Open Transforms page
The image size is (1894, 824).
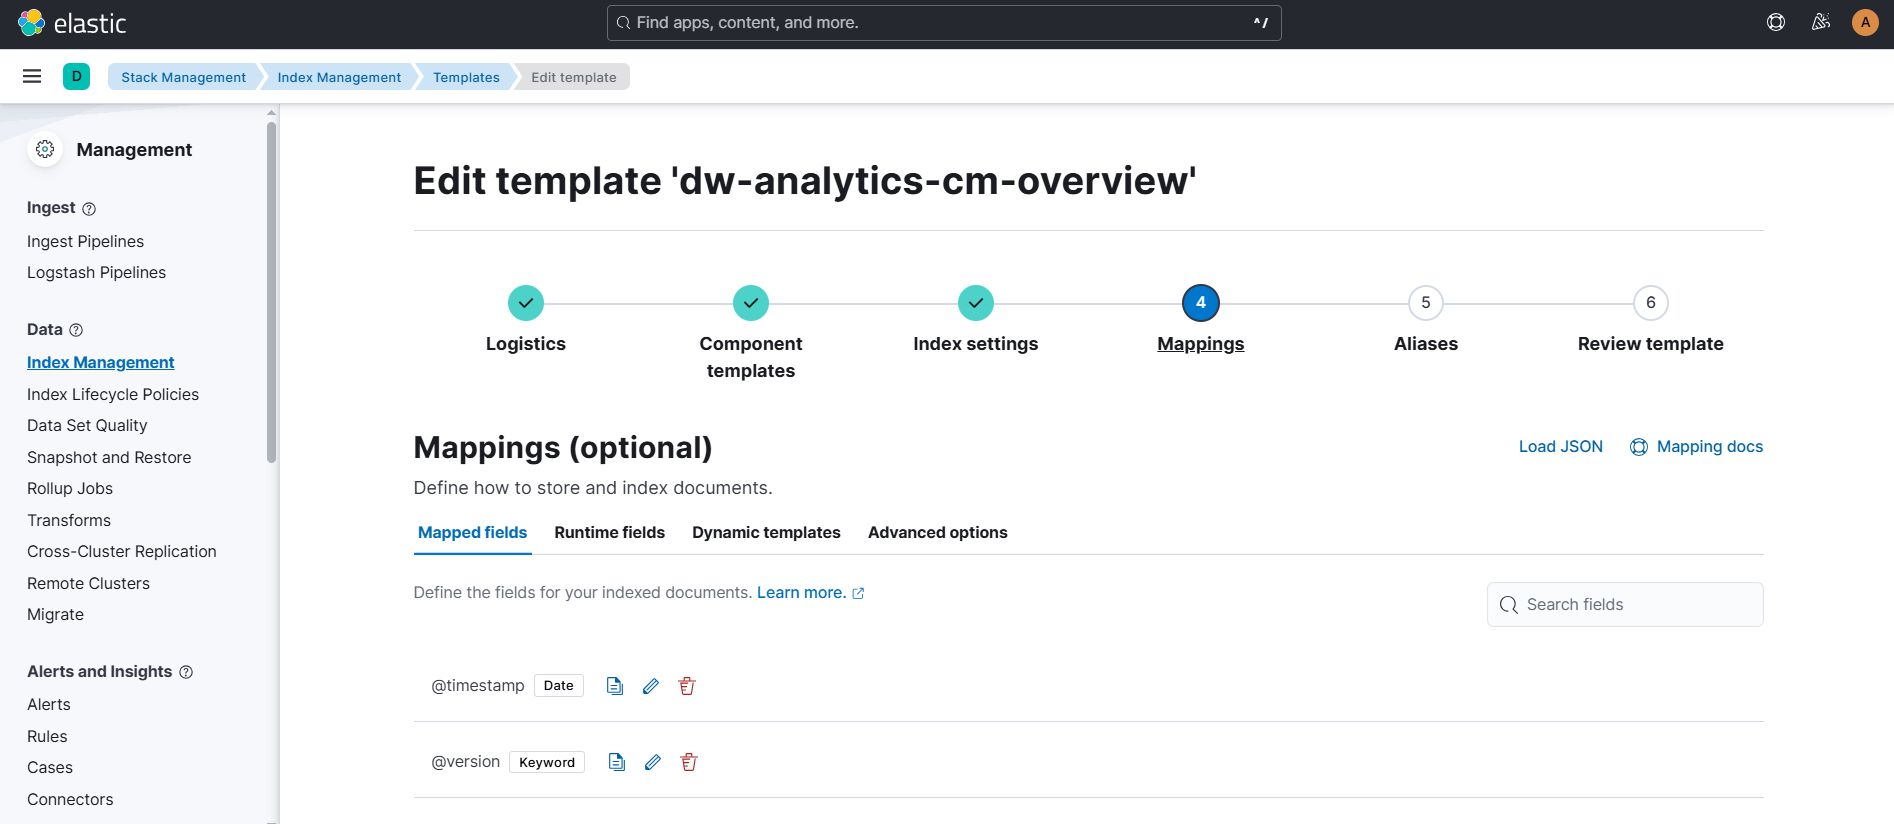[69, 521]
